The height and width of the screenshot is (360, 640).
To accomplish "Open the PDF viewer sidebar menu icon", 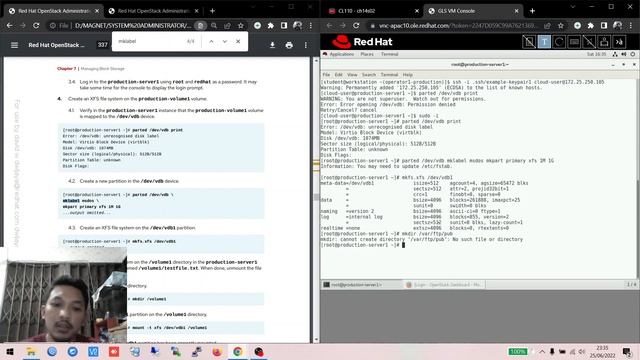I will point(14,45).
